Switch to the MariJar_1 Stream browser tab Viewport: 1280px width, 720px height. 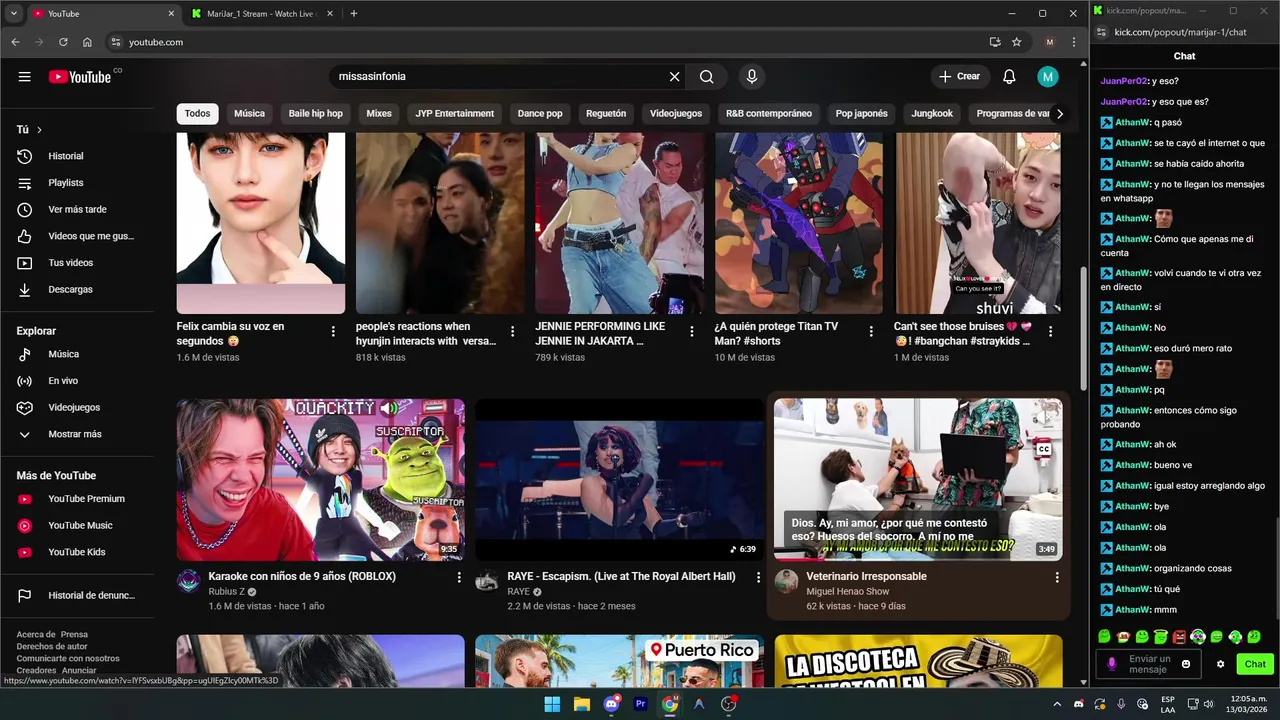[x=260, y=14]
